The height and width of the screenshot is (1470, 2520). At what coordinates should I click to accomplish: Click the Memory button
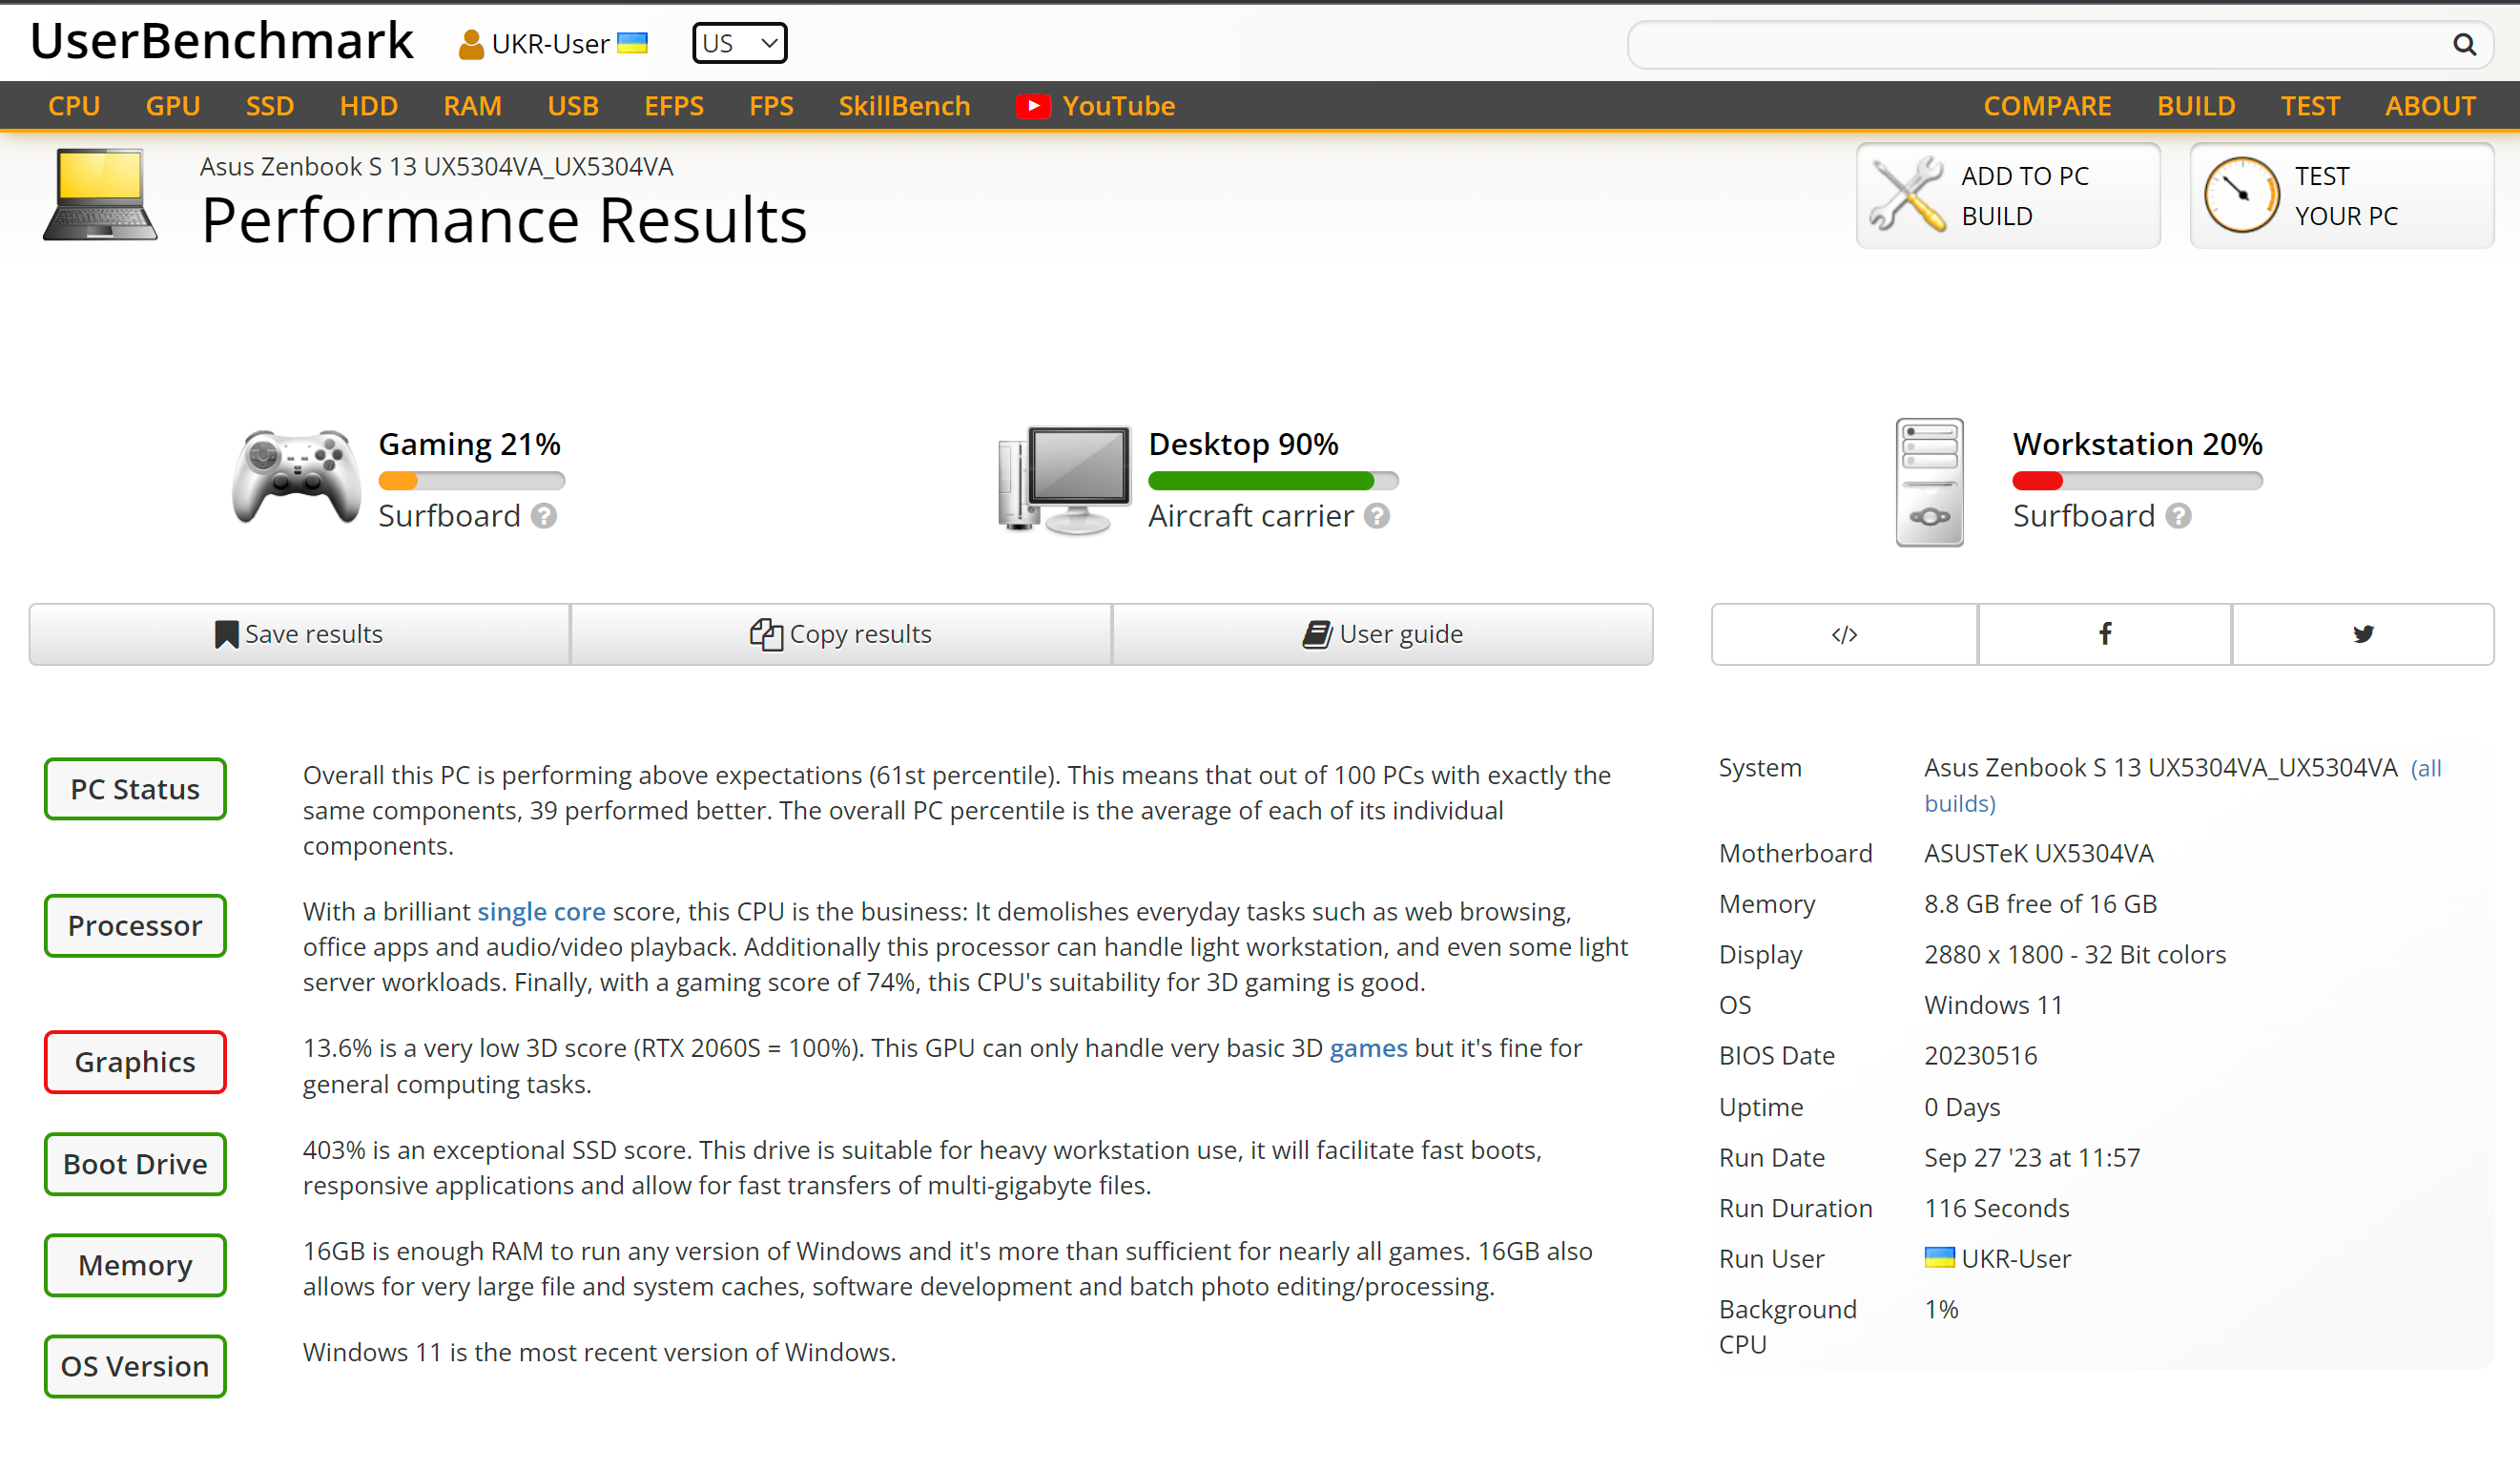pyautogui.click(x=135, y=1265)
